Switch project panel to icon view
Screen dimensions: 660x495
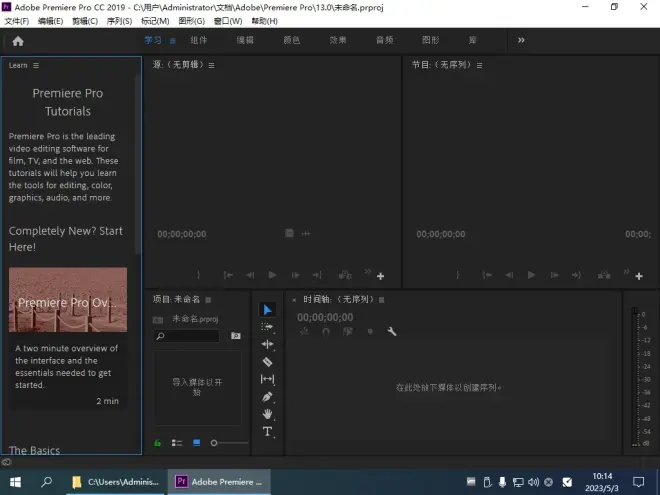click(x=197, y=443)
